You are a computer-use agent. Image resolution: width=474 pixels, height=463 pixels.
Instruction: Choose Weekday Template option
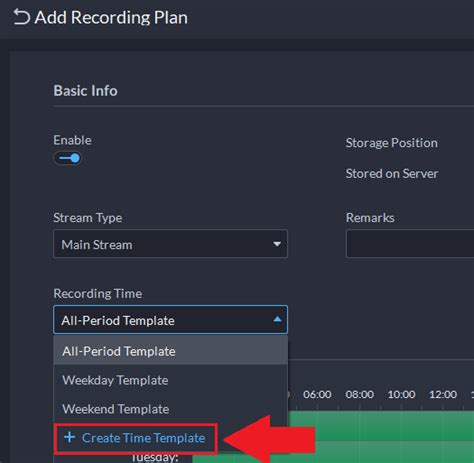(170, 380)
